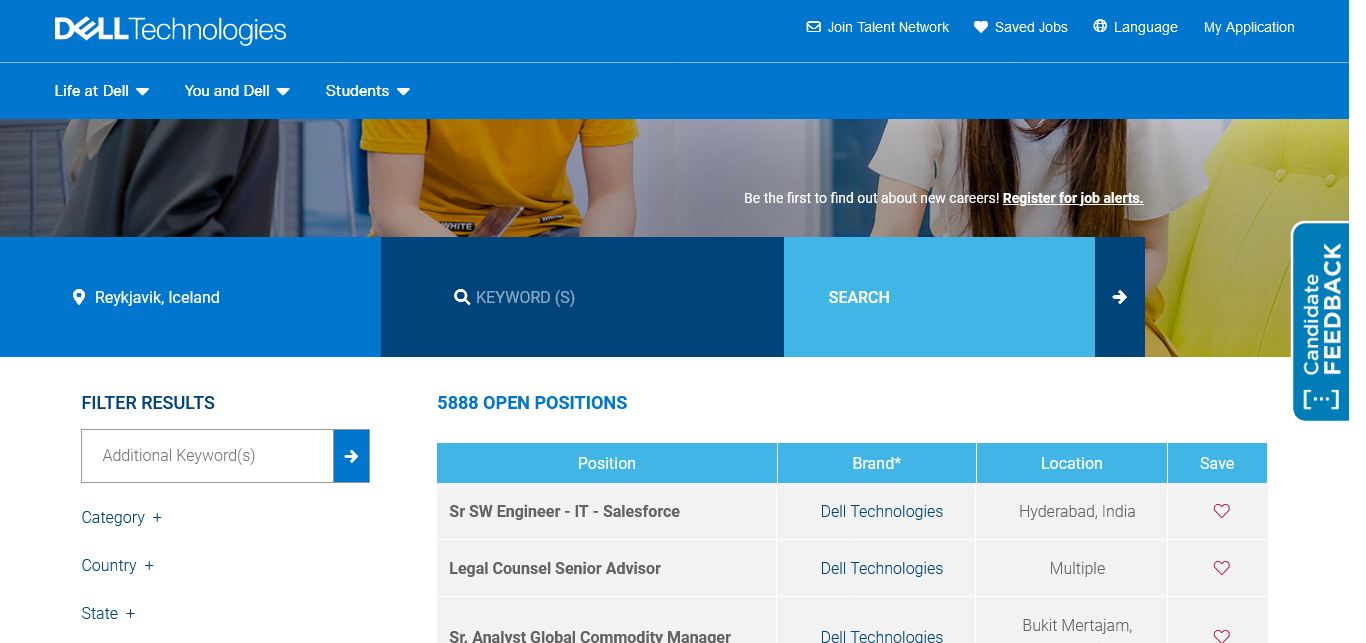Click the Additional Keyword(s) input field
Screen dimensions: 1366x643
pos(207,456)
